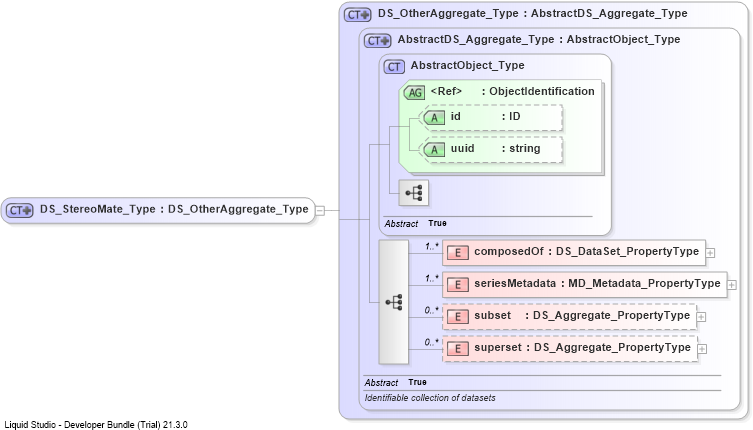Image resolution: width=753 pixels, height=430 pixels.
Task: Click the E icon of superset element
Action: click(458, 348)
